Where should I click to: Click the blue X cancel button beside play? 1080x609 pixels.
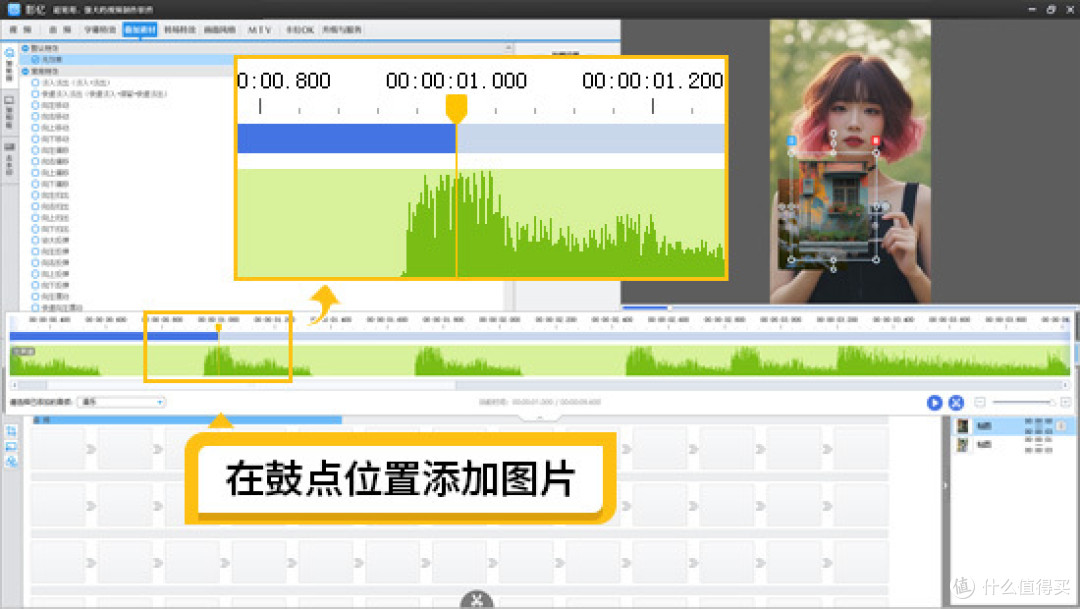coord(956,402)
